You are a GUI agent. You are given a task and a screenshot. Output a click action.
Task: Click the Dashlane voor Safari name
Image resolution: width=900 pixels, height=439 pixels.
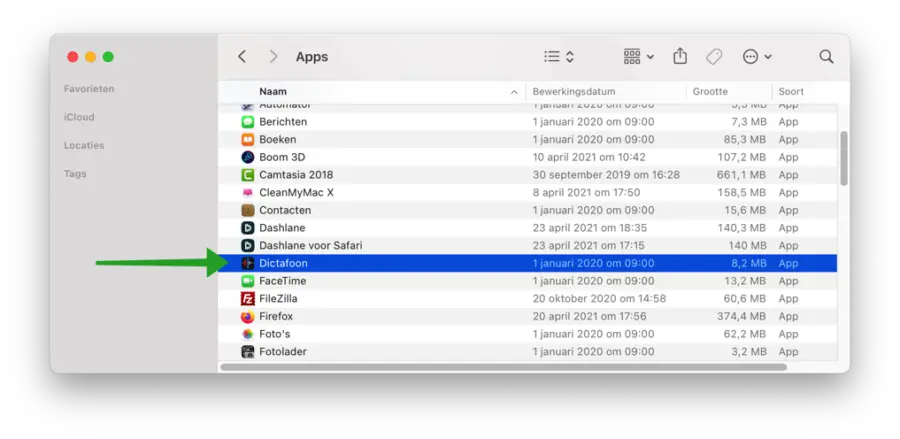click(x=311, y=246)
